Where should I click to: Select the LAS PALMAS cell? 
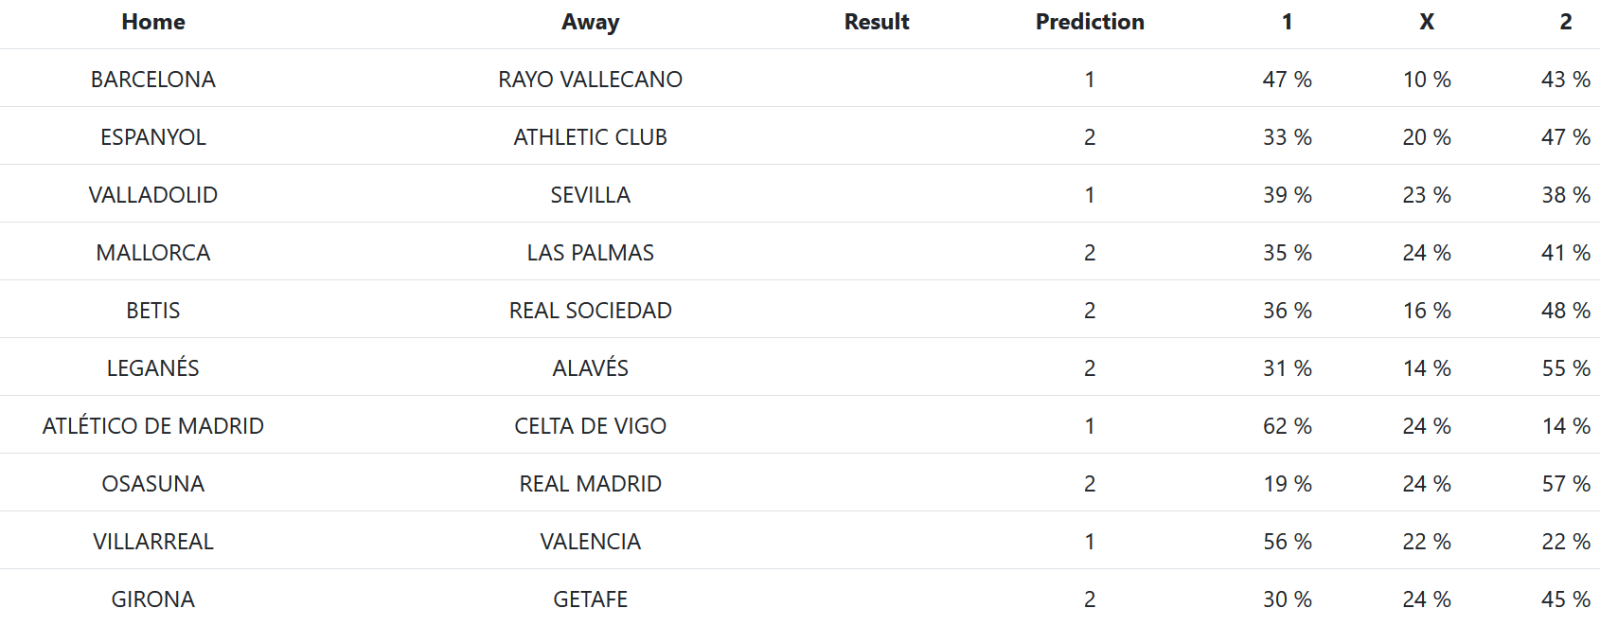tap(590, 253)
